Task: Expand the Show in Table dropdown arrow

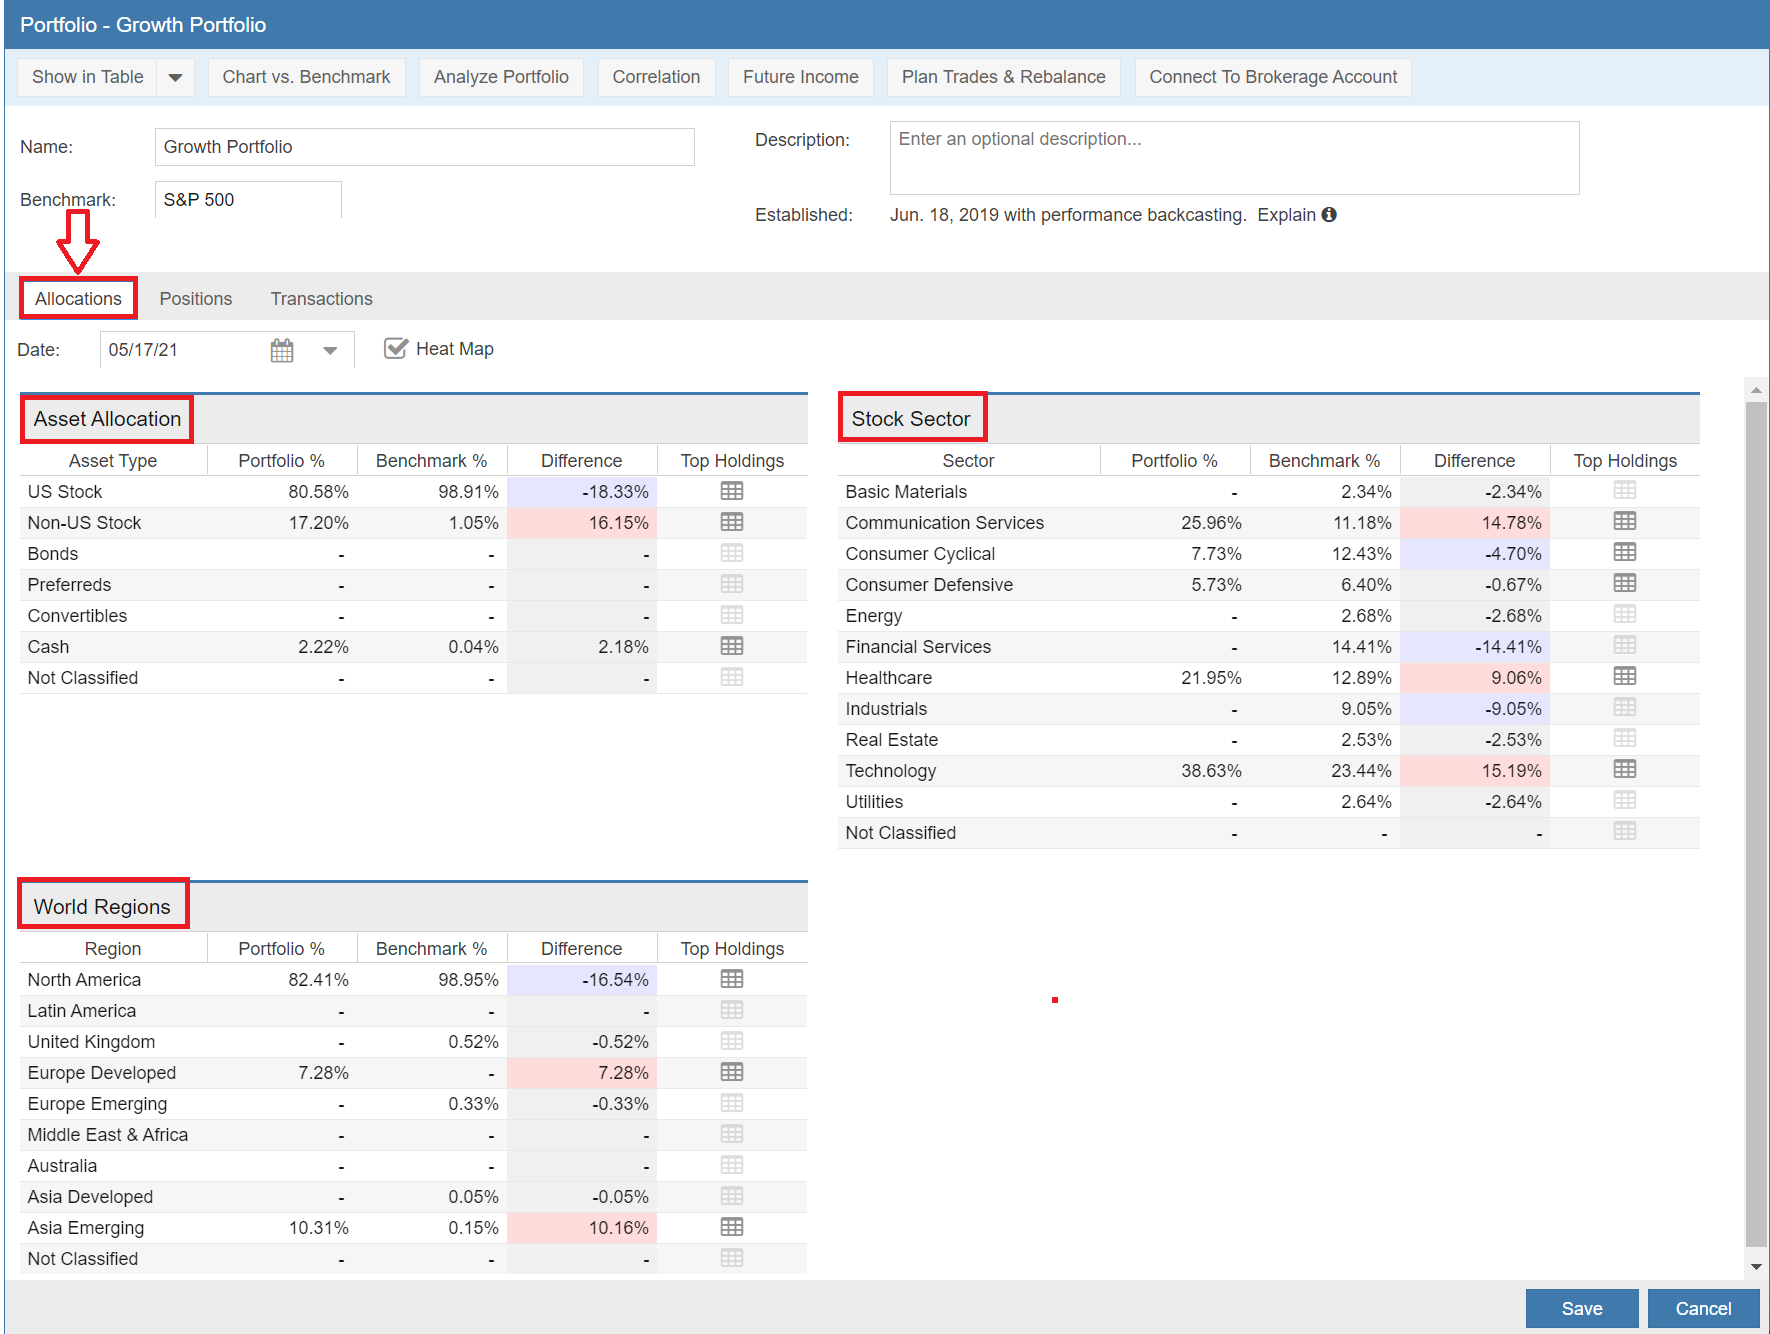Action: tap(175, 77)
